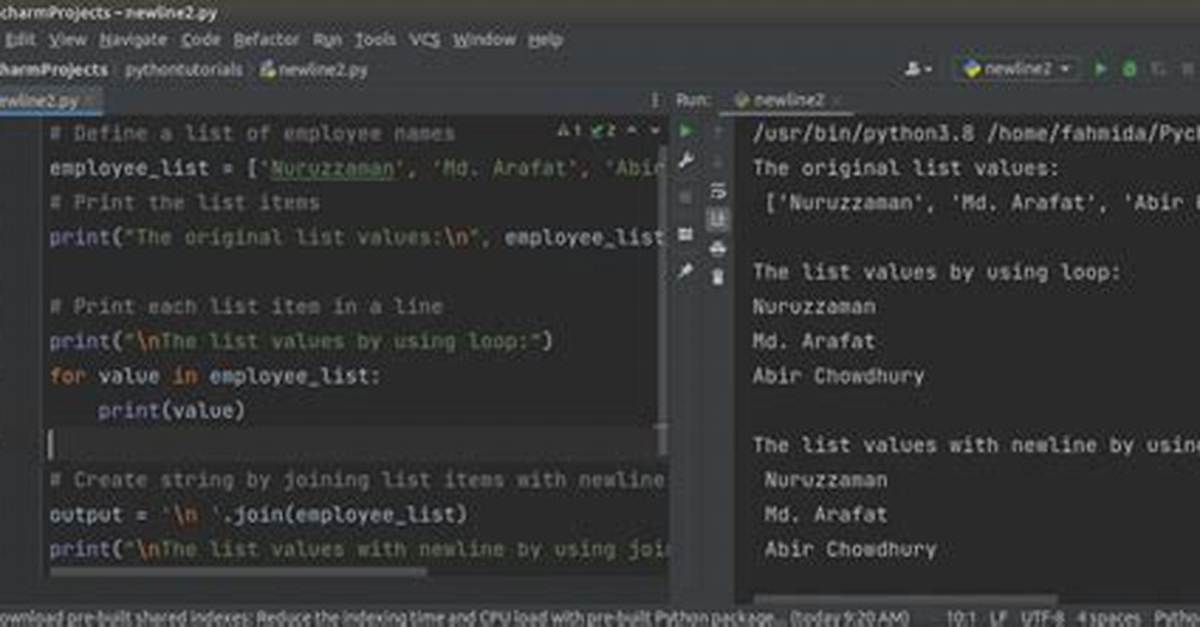Image resolution: width=1200 pixels, height=627 pixels.
Task: Click pythontutorials breadcrumb in navigation bar
Action: point(184,70)
